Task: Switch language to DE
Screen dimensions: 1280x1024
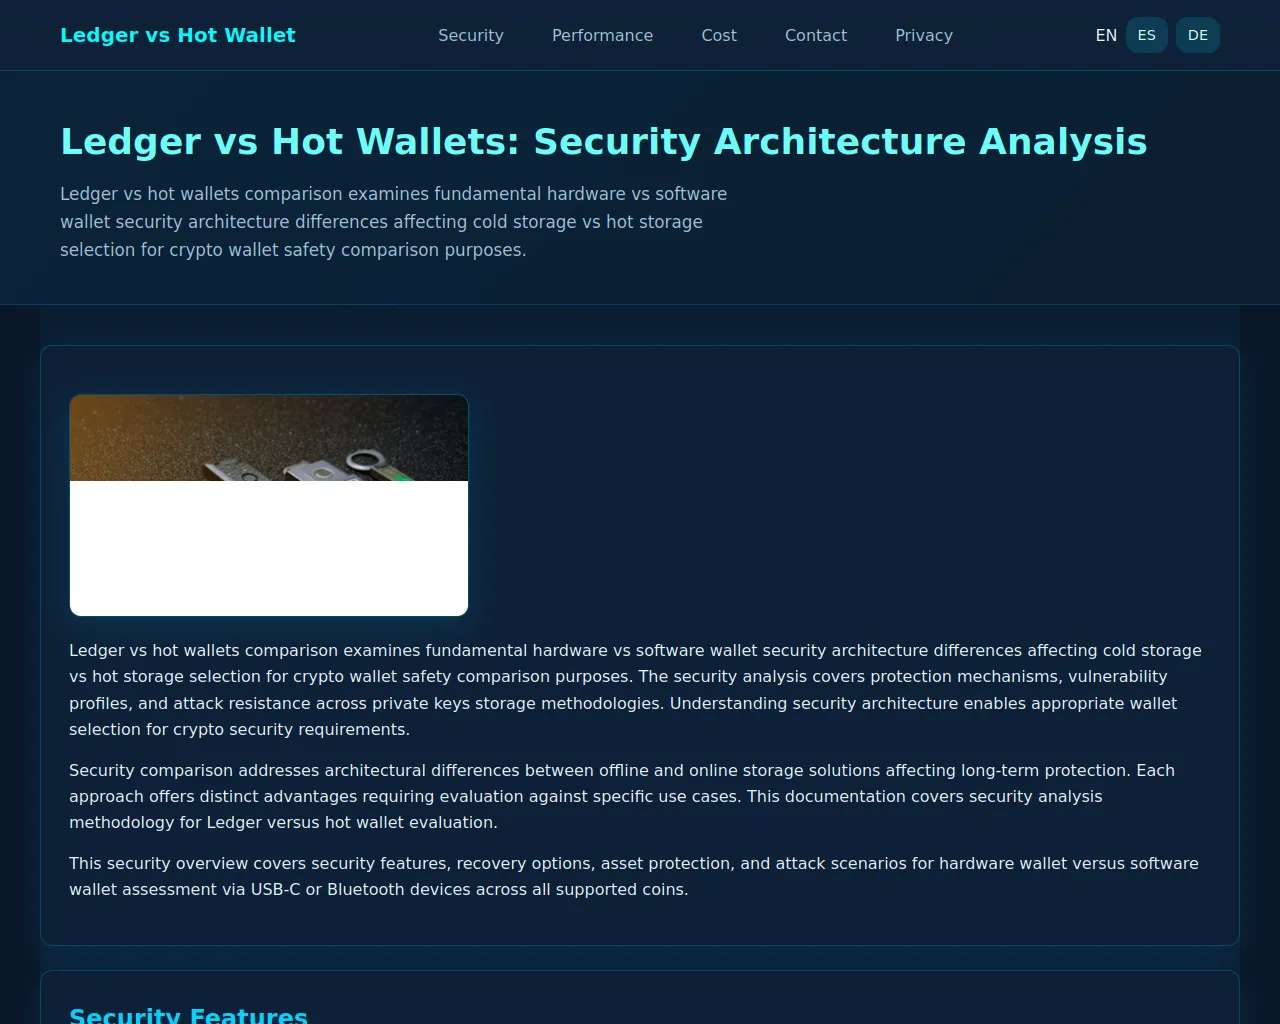Action: click(1198, 35)
